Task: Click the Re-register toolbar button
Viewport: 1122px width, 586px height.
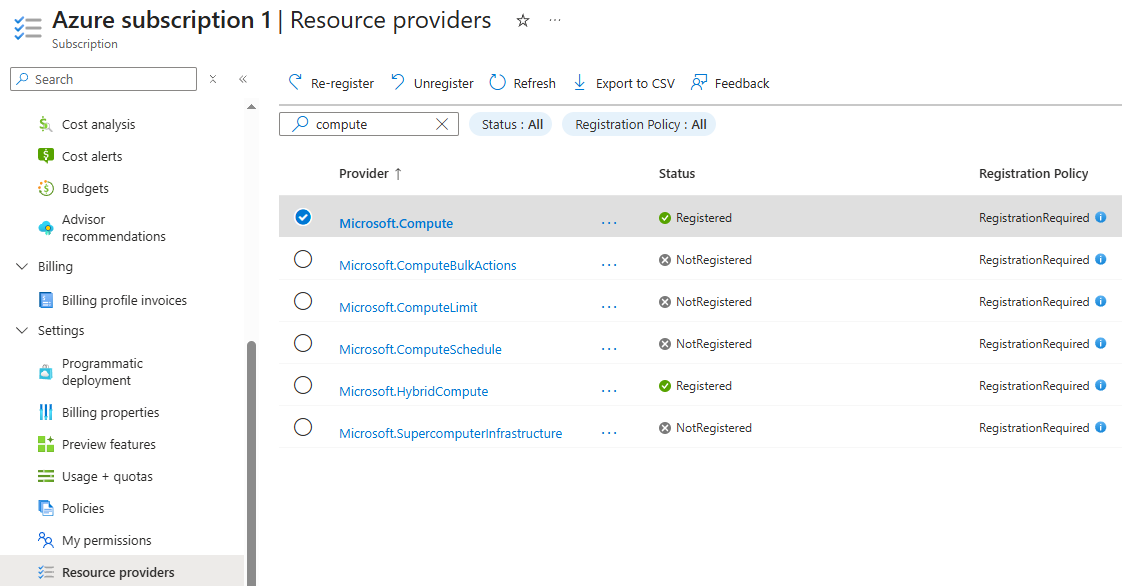Action: 331,83
